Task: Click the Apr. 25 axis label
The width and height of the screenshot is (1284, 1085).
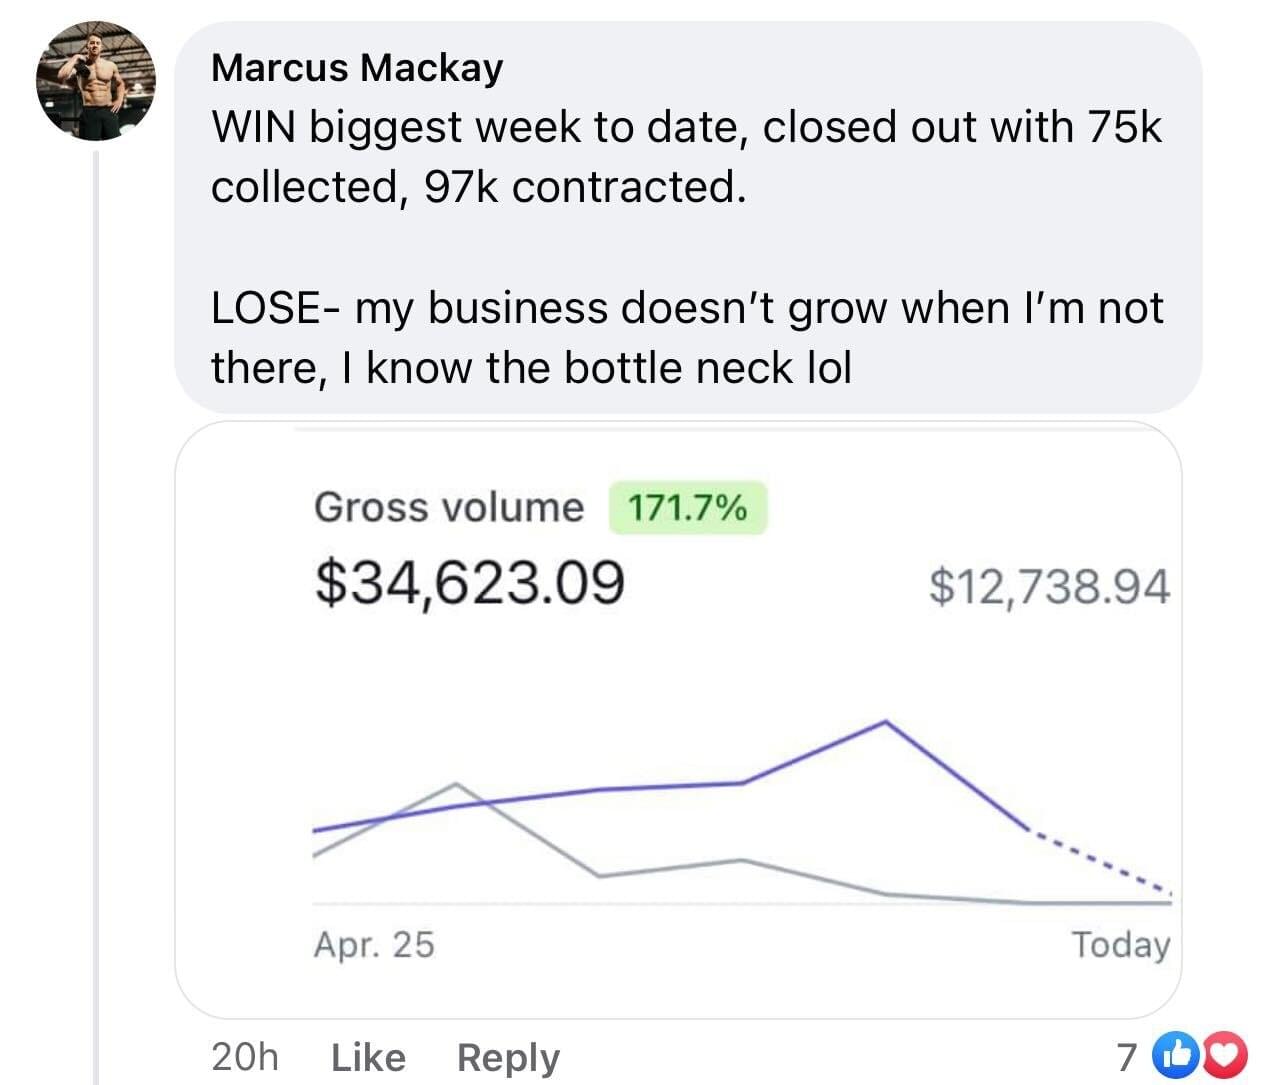Action: (x=374, y=944)
